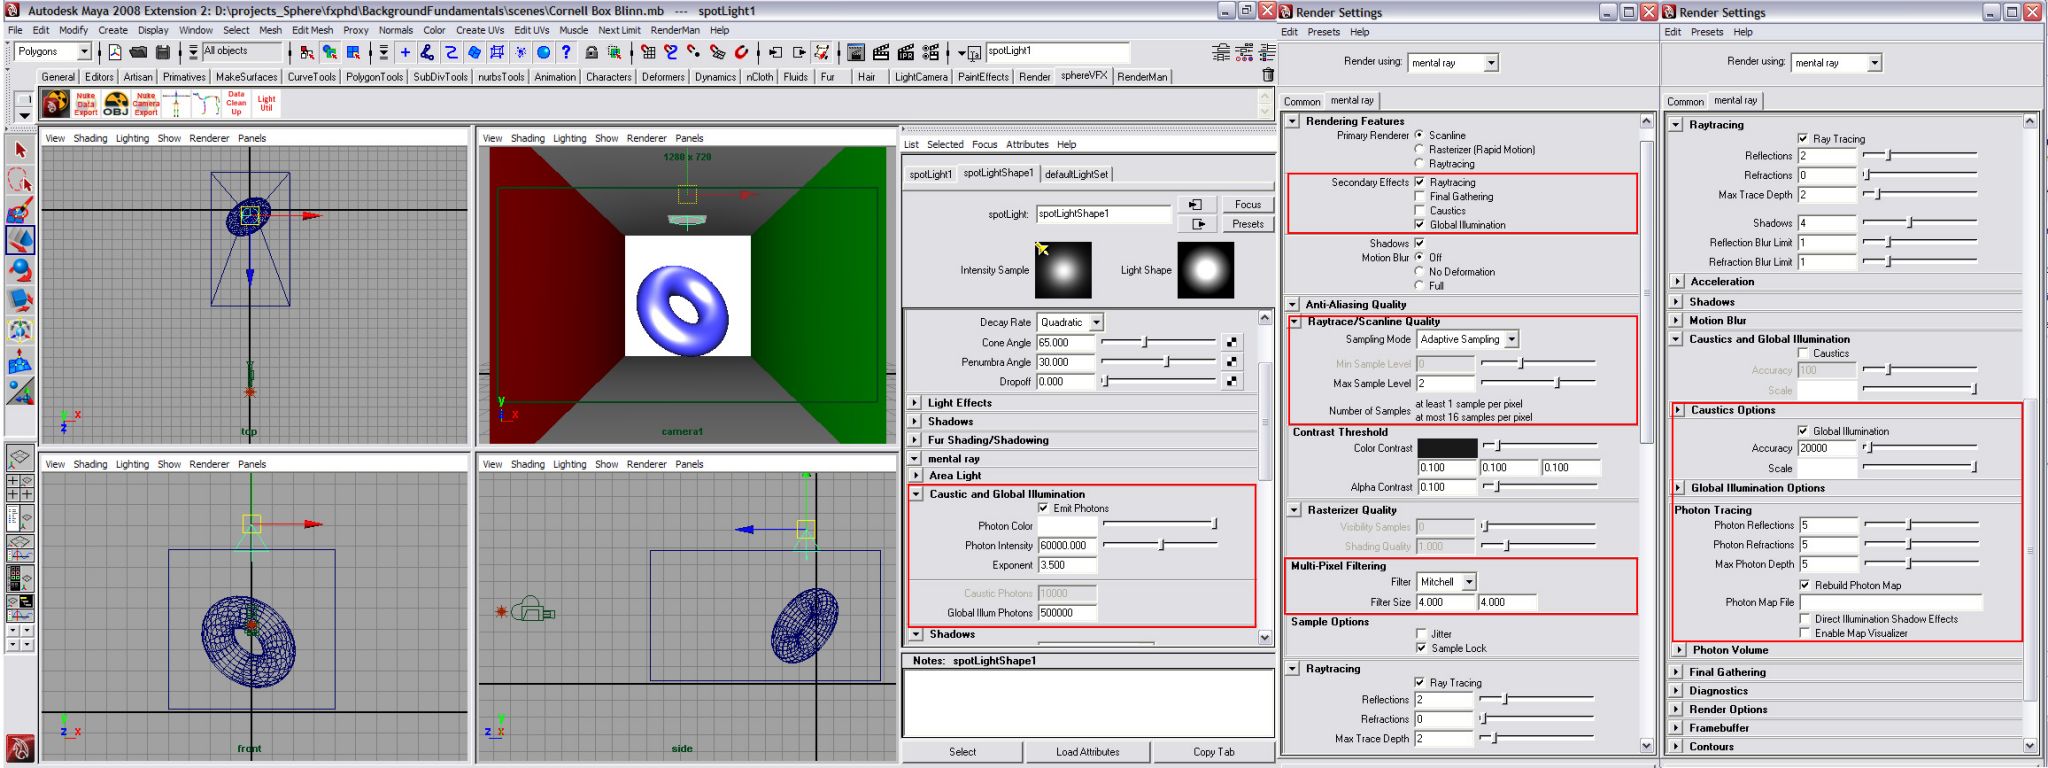Click the Nuke Camera Export shelf icon
The width and height of the screenshot is (2048, 768).
point(146,104)
